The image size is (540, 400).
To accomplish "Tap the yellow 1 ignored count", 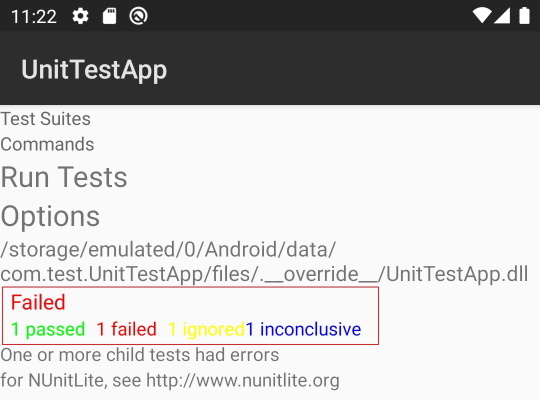I will [206, 329].
